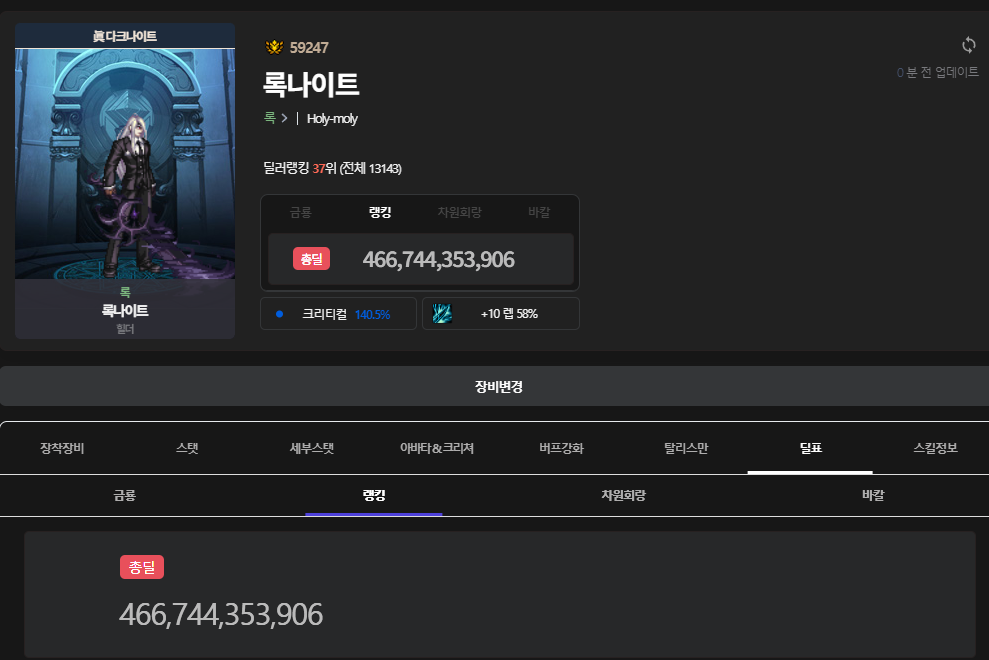Click the red 총딜 badge in the summary card
The height and width of the screenshot is (660, 989).
(x=311, y=260)
